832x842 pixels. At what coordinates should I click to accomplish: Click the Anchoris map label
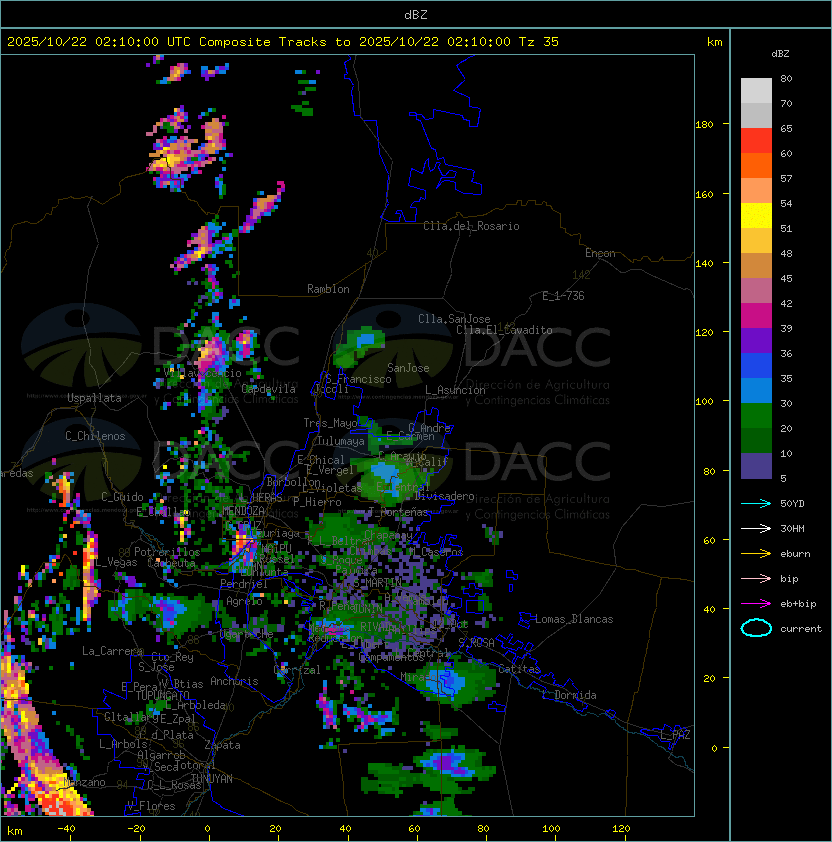(234, 681)
